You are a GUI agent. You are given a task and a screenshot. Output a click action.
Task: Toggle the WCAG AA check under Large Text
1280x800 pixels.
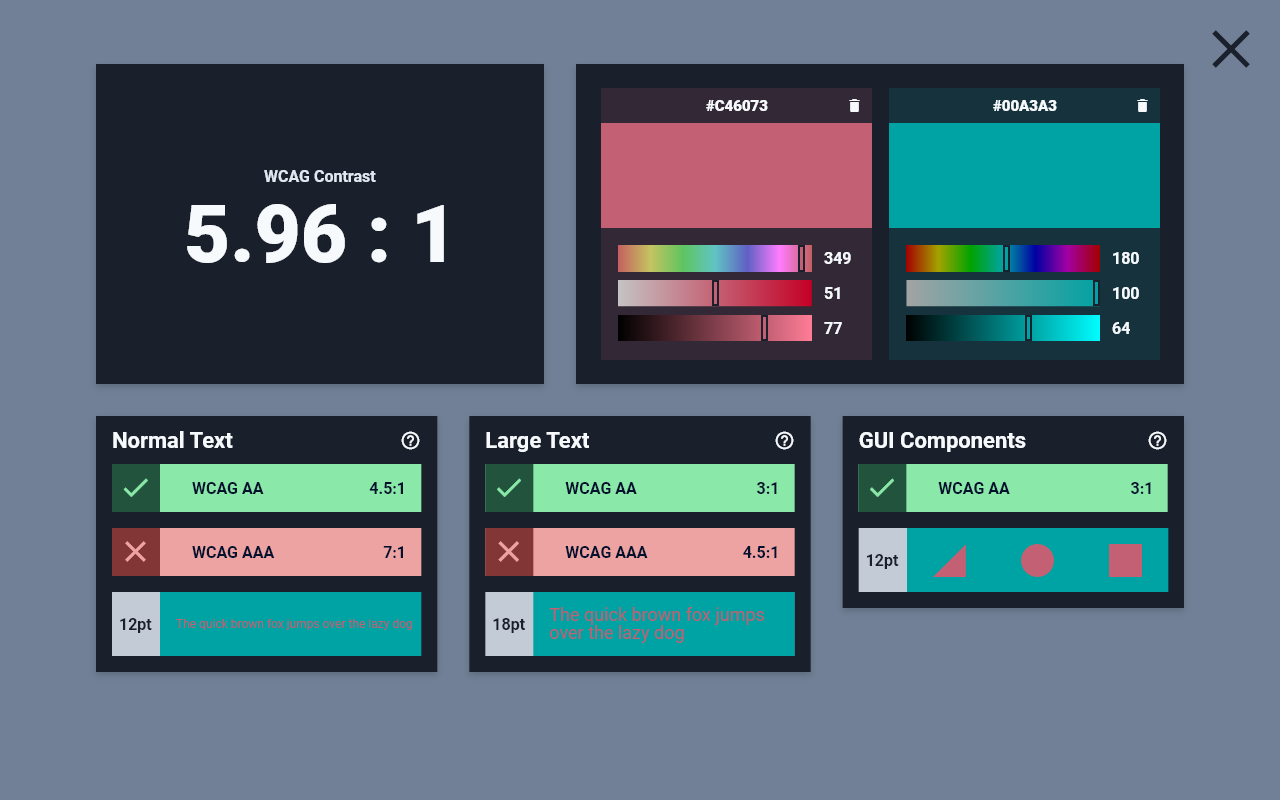point(509,488)
